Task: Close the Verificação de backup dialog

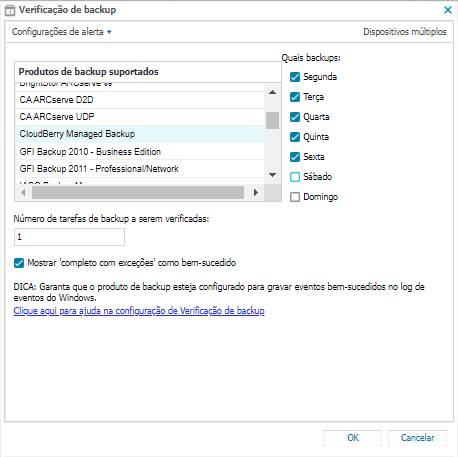Action: [x=448, y=10]
